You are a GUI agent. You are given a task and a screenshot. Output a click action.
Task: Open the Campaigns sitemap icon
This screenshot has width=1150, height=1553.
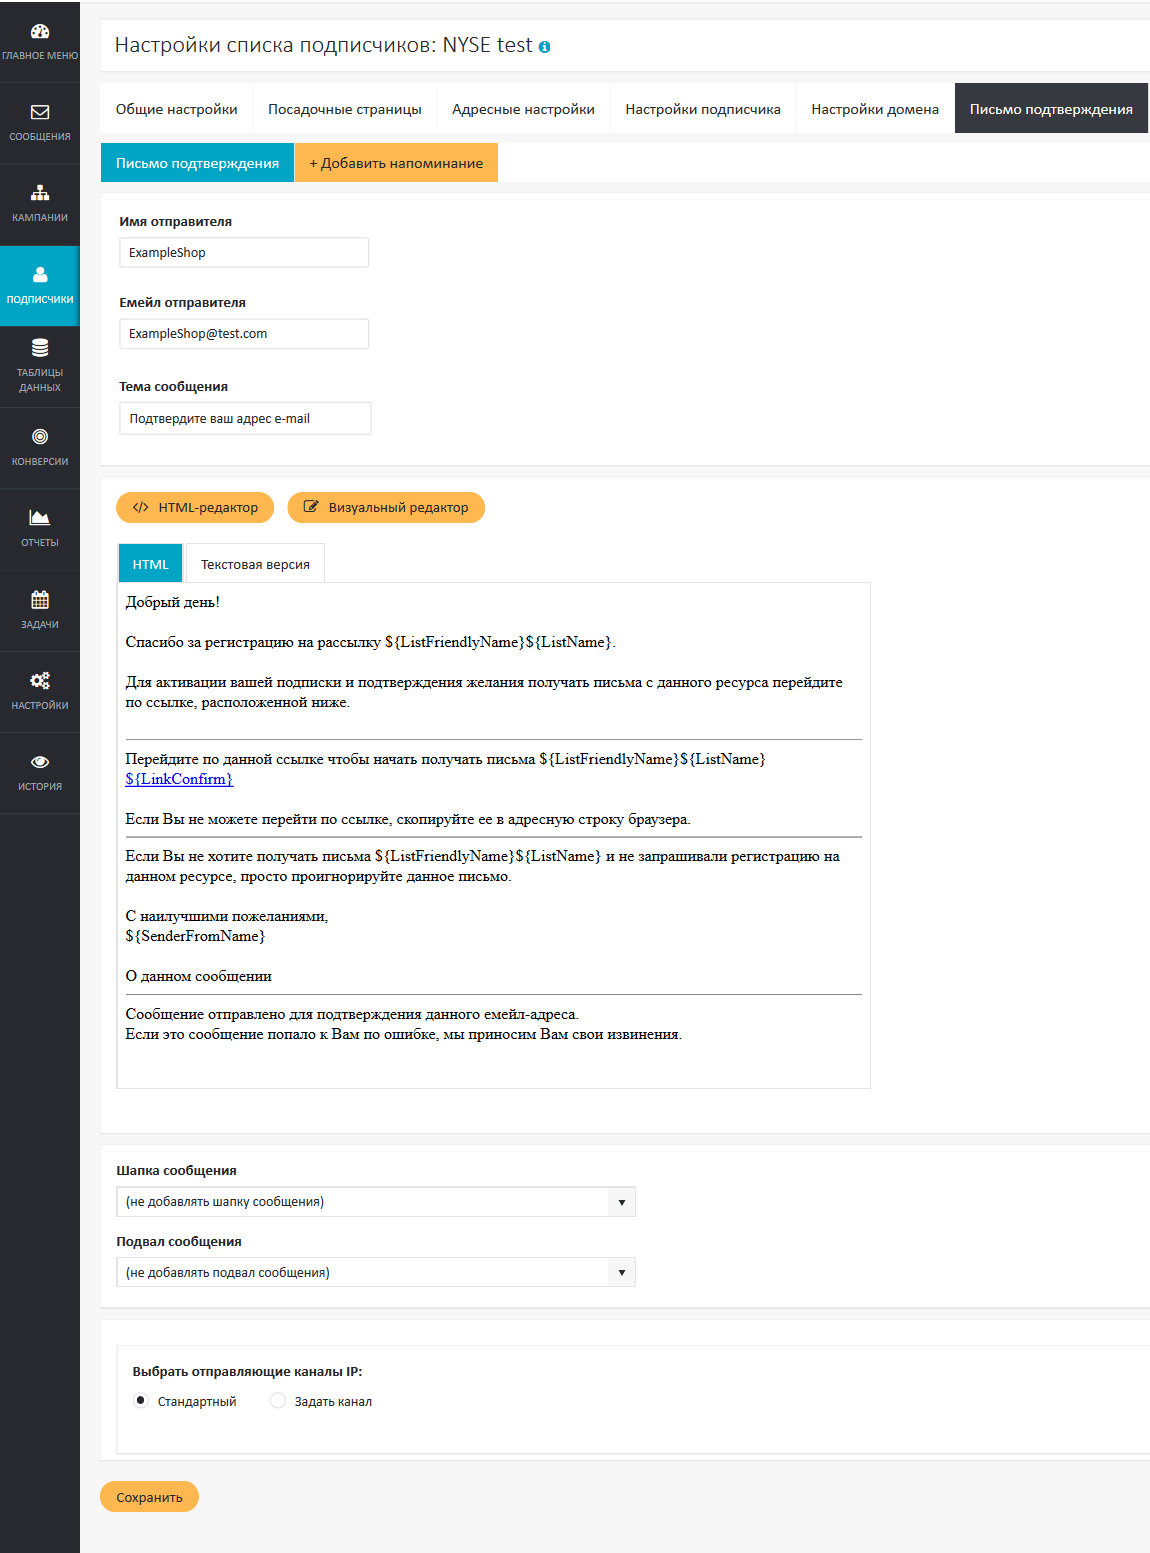[40, 193]
